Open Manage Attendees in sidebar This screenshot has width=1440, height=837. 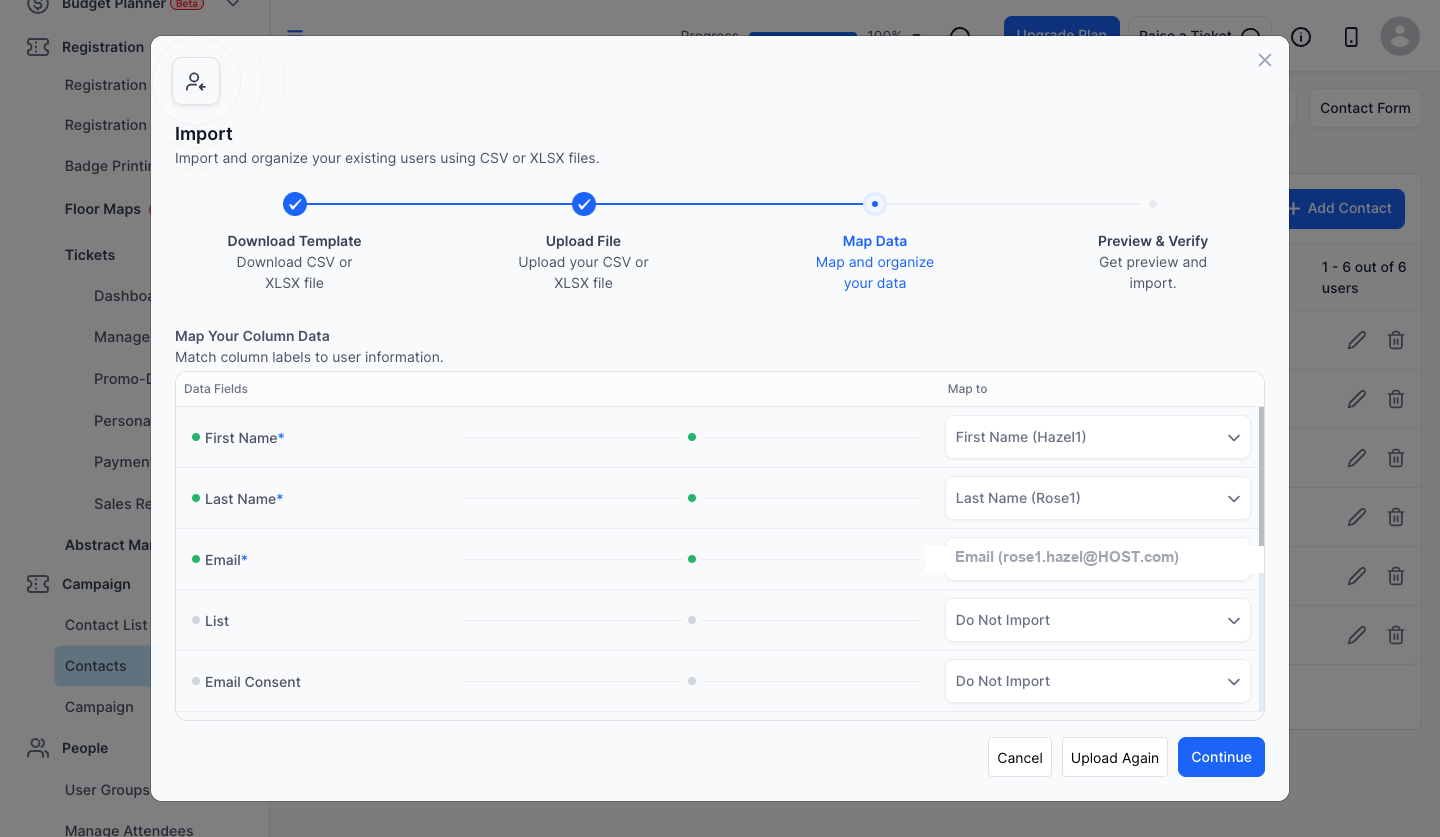click(x=129, y=830)
